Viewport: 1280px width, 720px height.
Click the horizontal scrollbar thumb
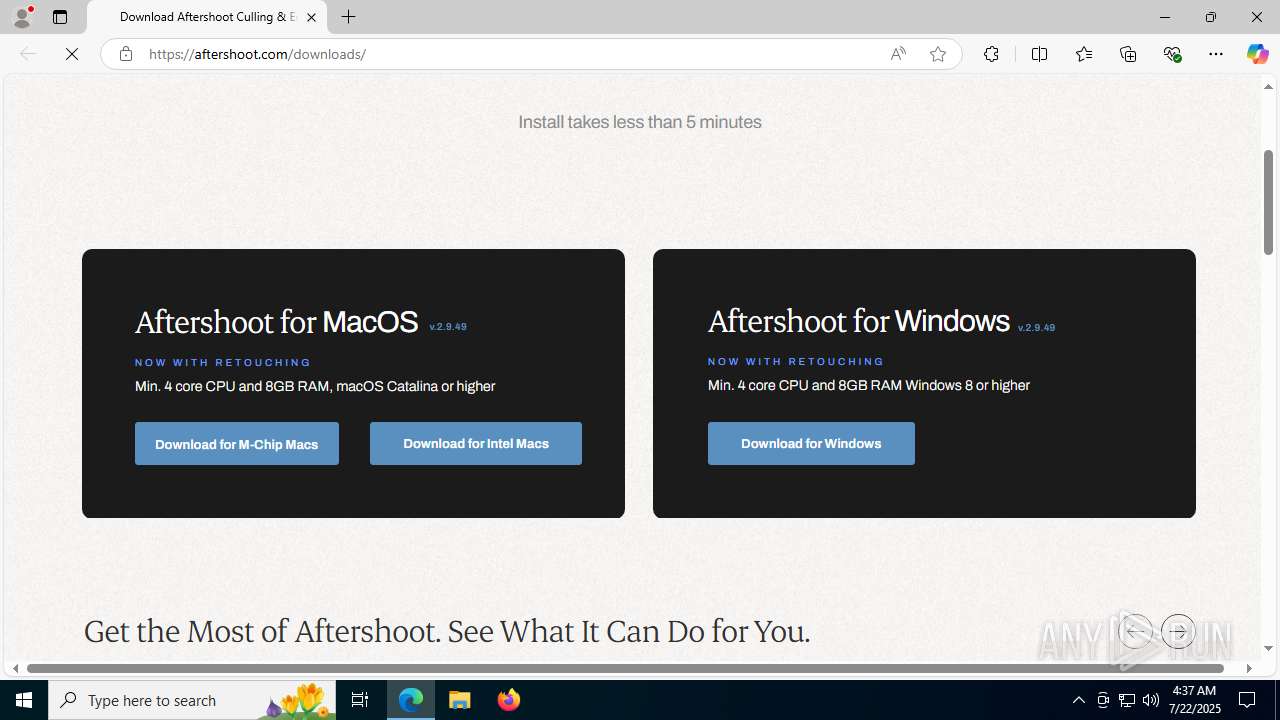625,668
